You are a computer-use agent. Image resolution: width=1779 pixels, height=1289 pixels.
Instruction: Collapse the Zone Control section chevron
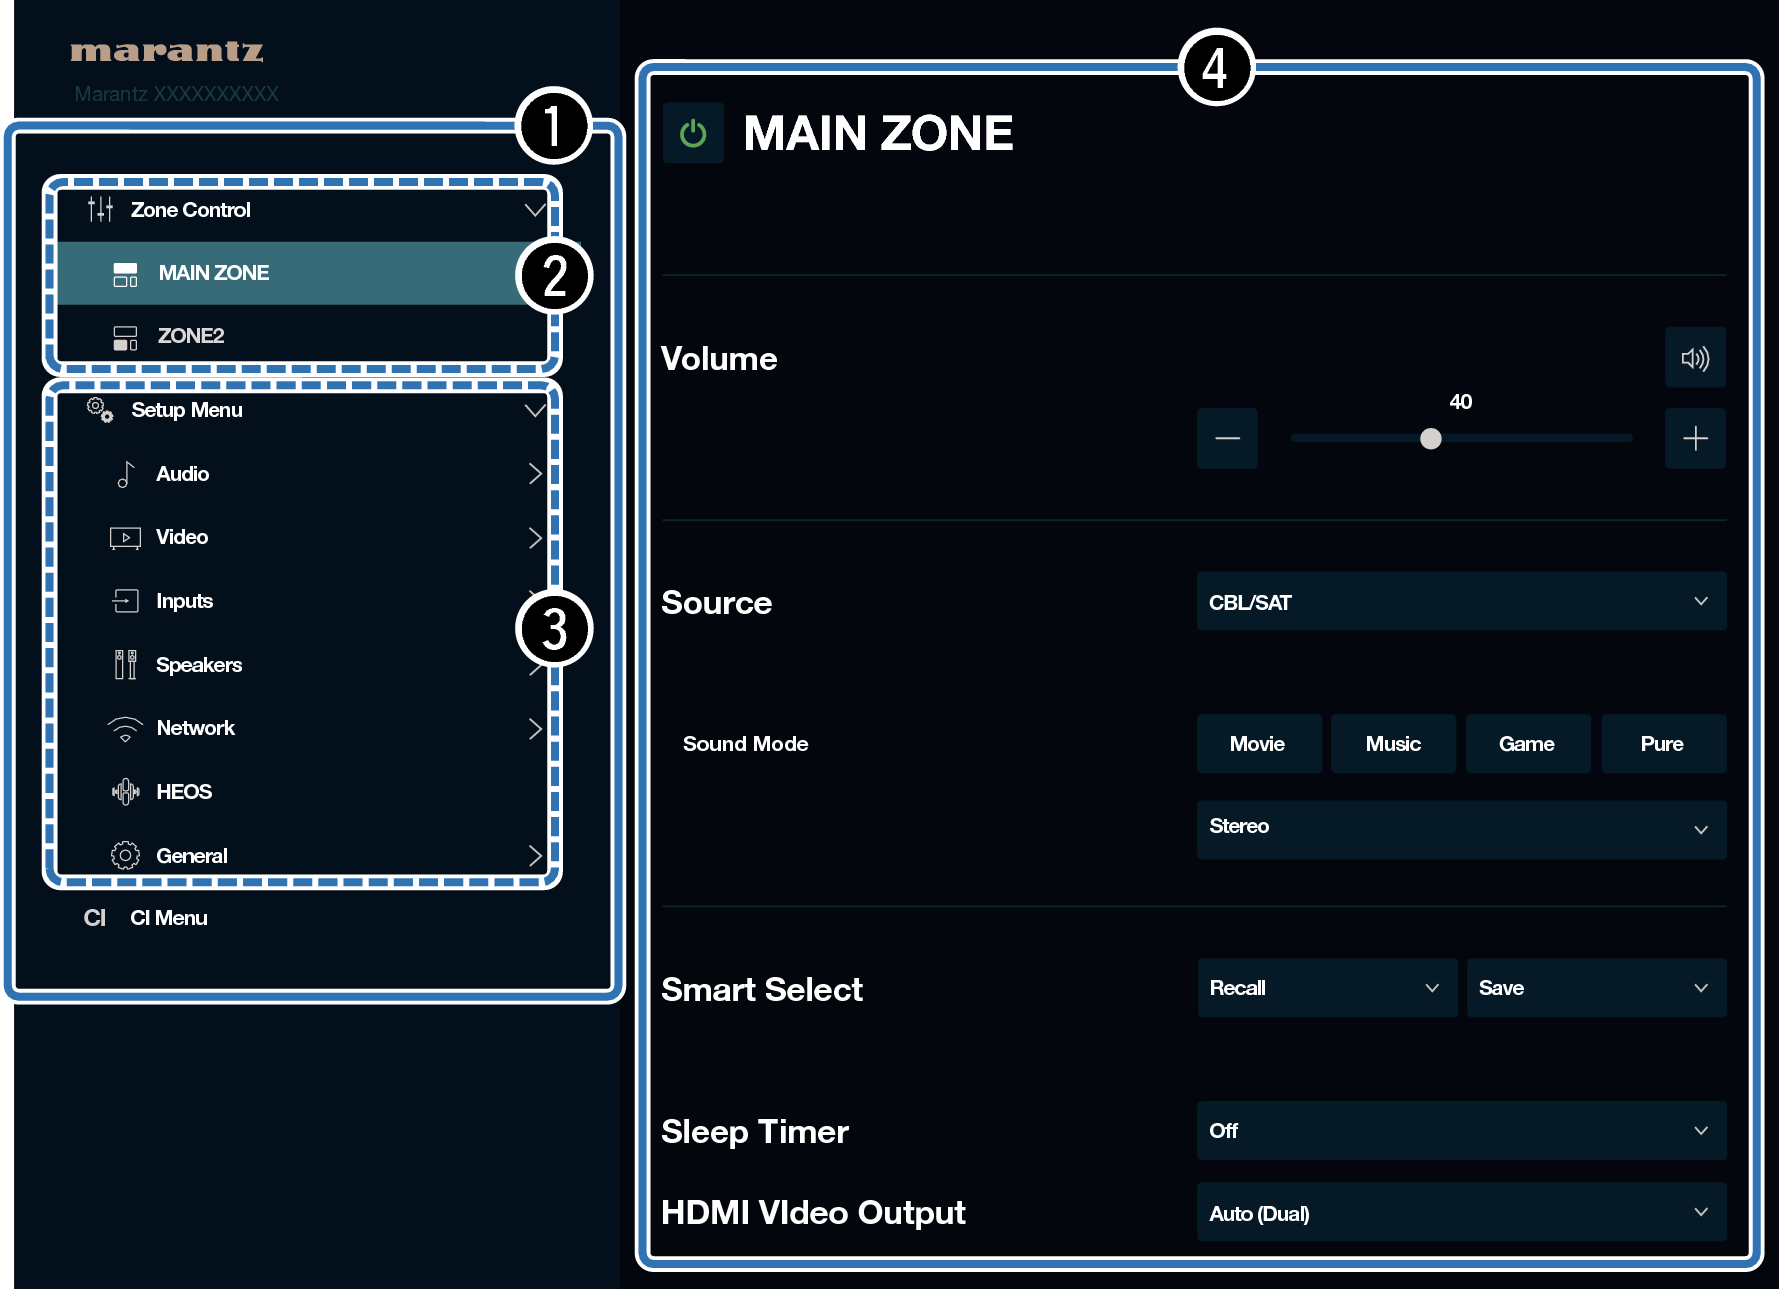tap(534, 210)
